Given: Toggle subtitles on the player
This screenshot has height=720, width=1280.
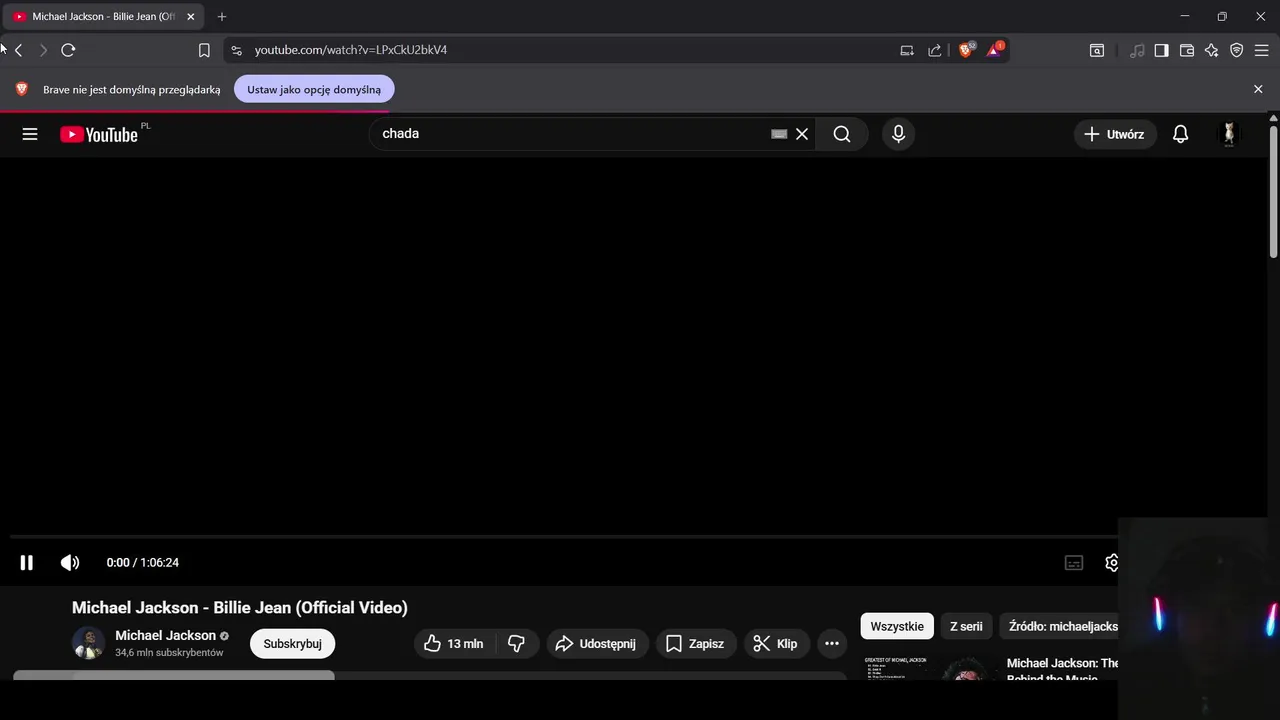Looking at the screenshot, I should coord(1074,563).
